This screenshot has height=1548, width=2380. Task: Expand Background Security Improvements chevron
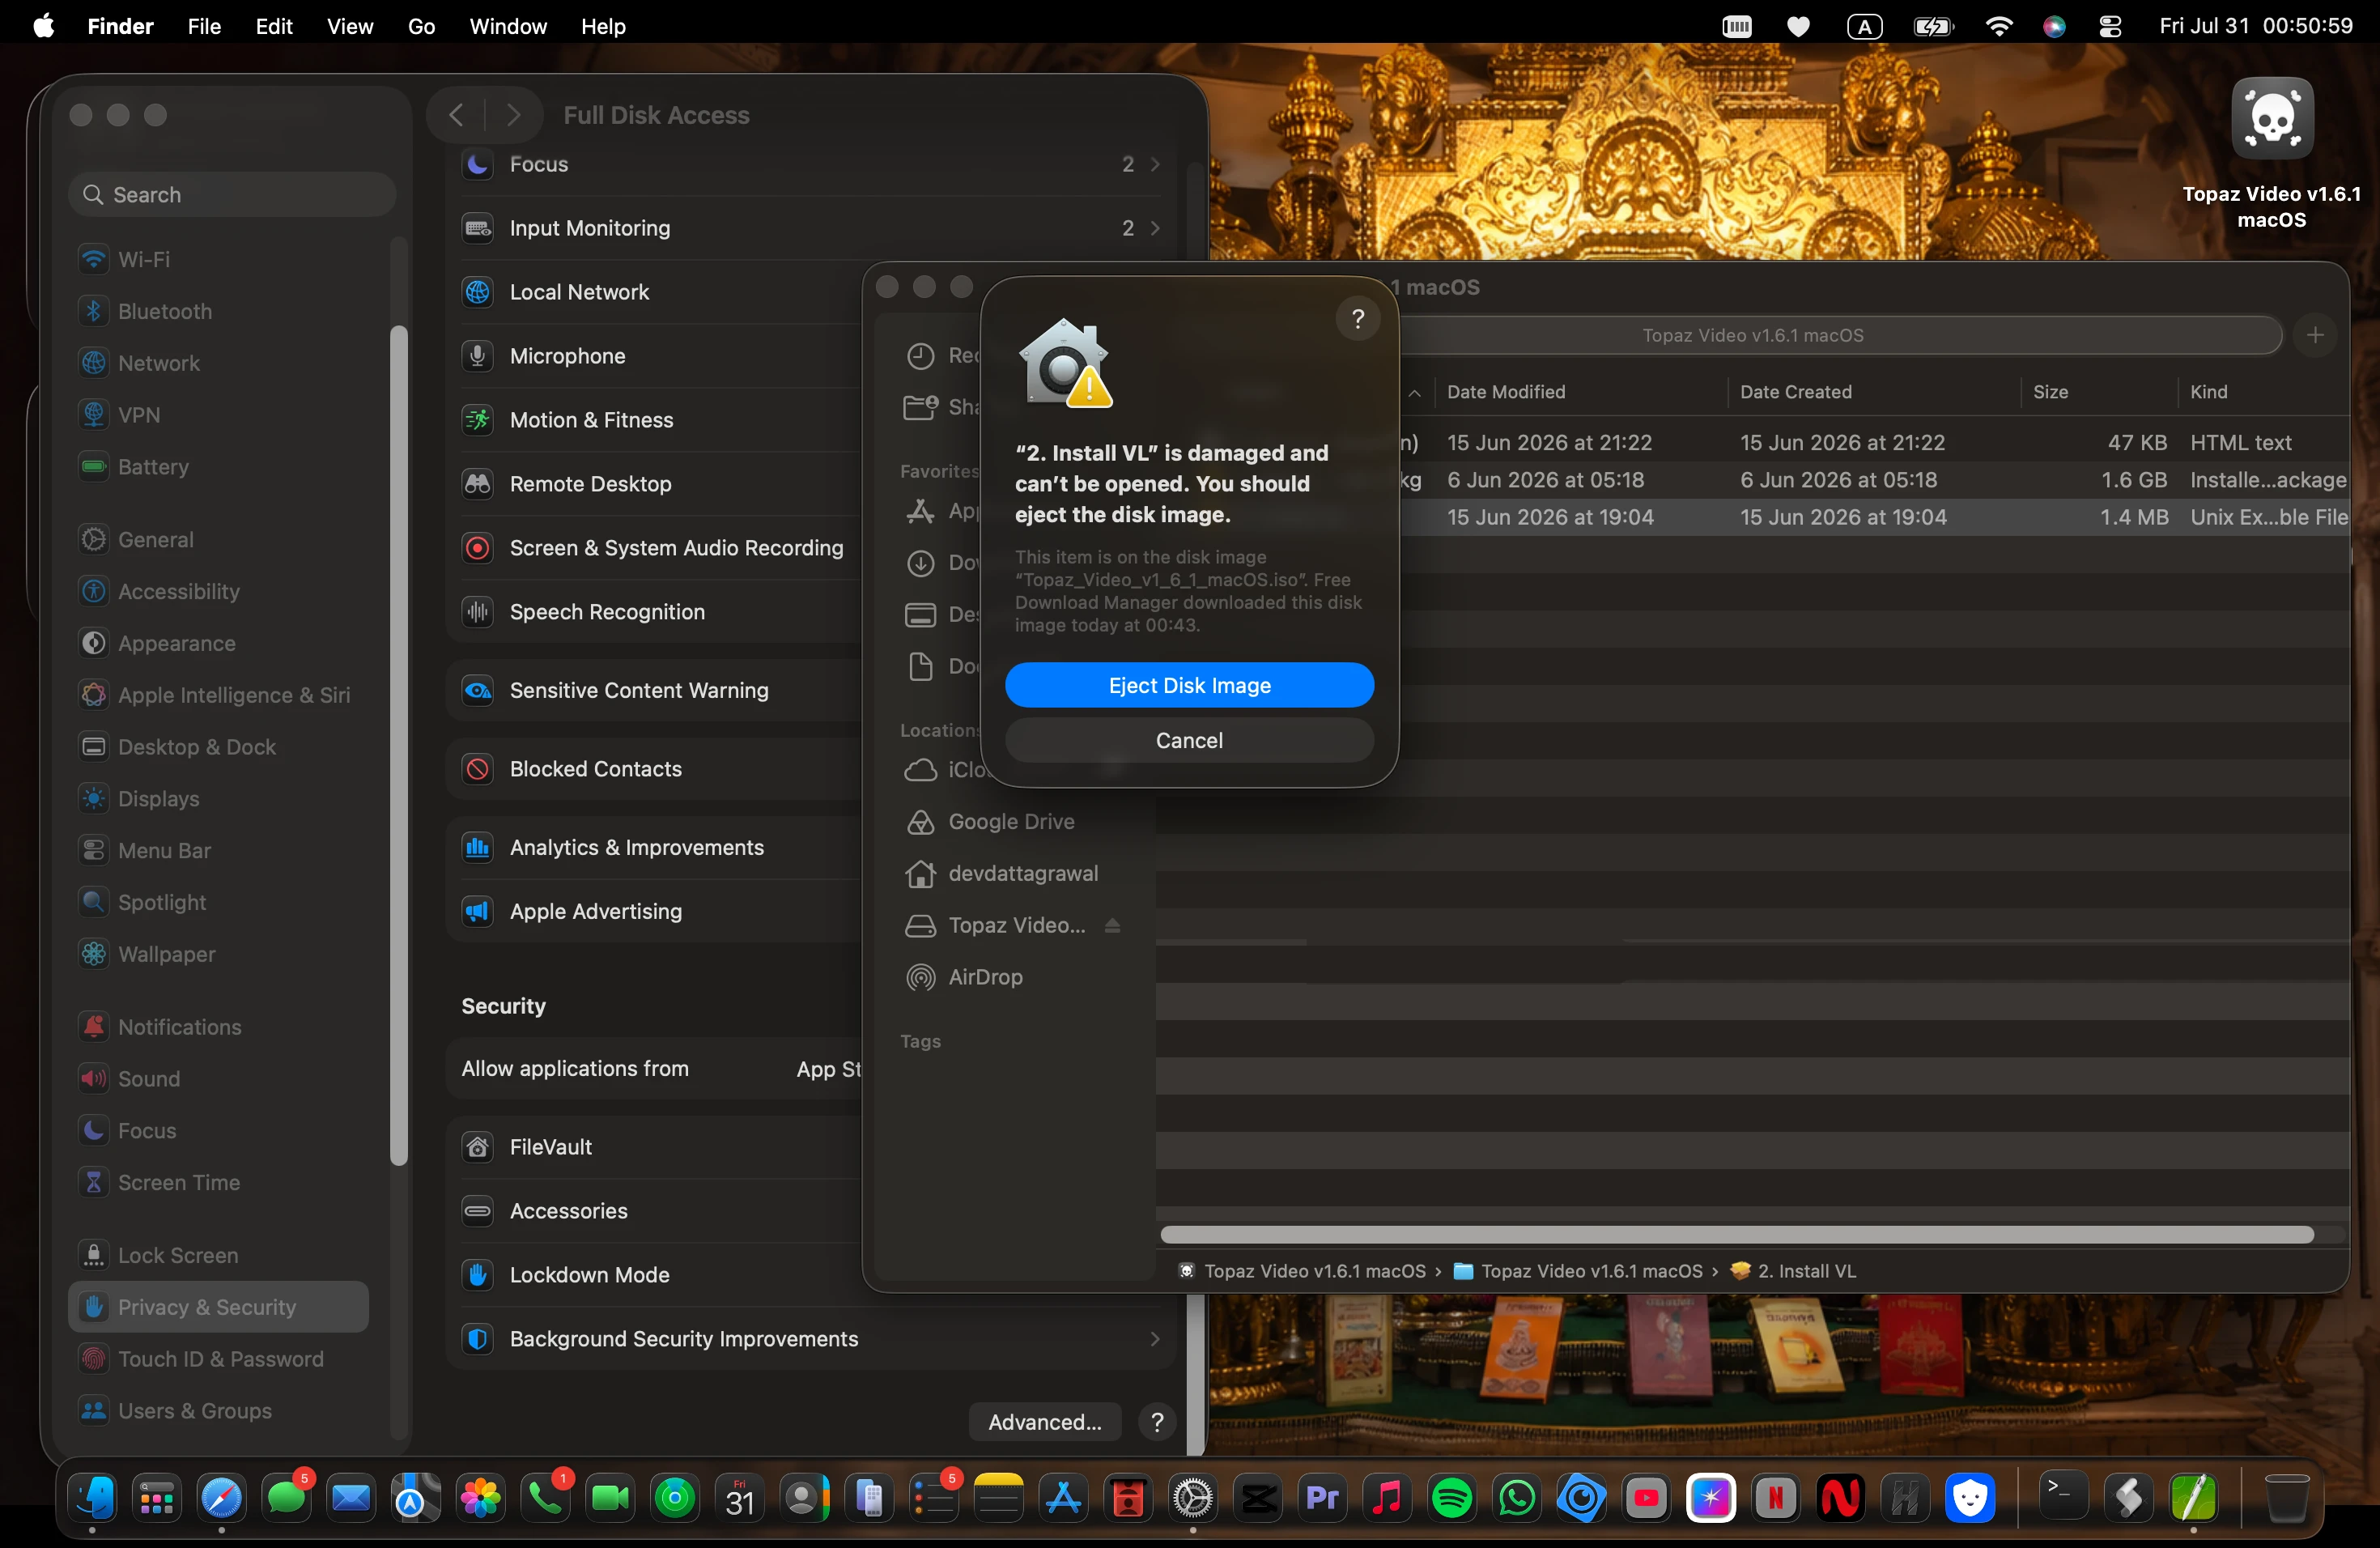1155,1339
